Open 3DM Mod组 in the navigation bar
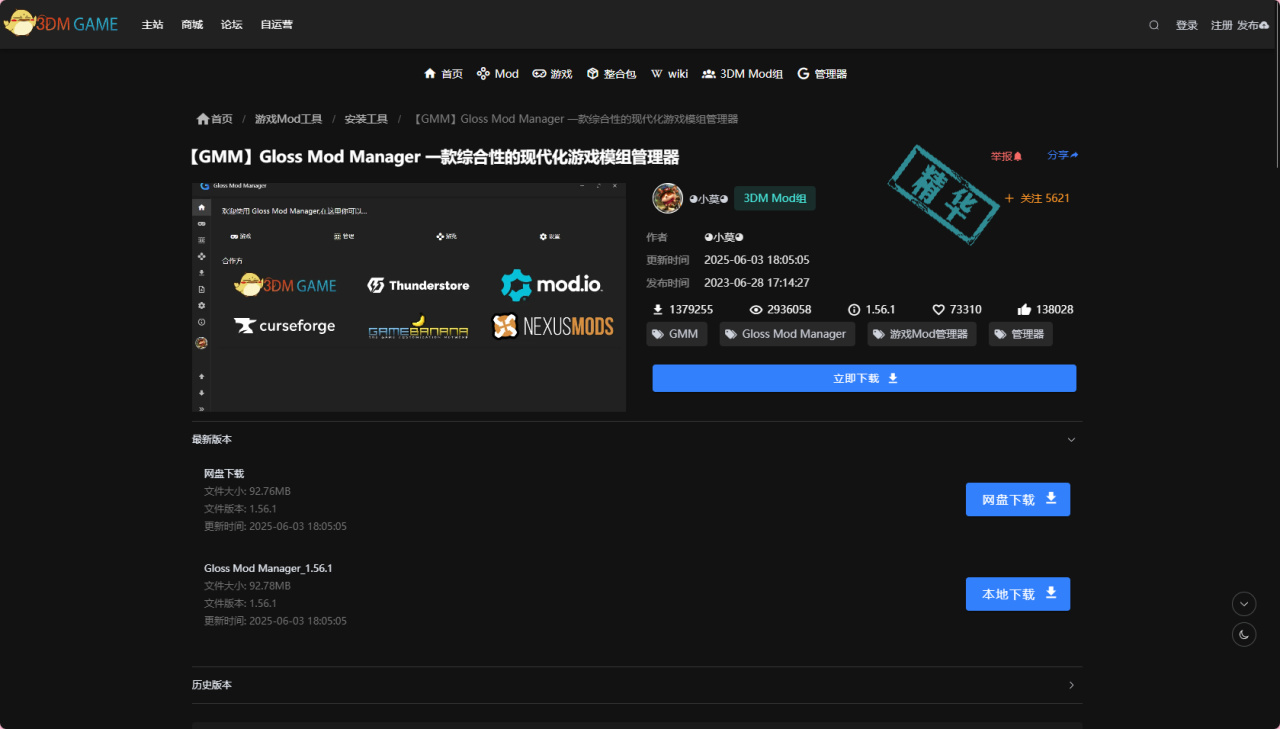Image resolution: width=1280 pixels, height=729 pixels. pos(742,74)
